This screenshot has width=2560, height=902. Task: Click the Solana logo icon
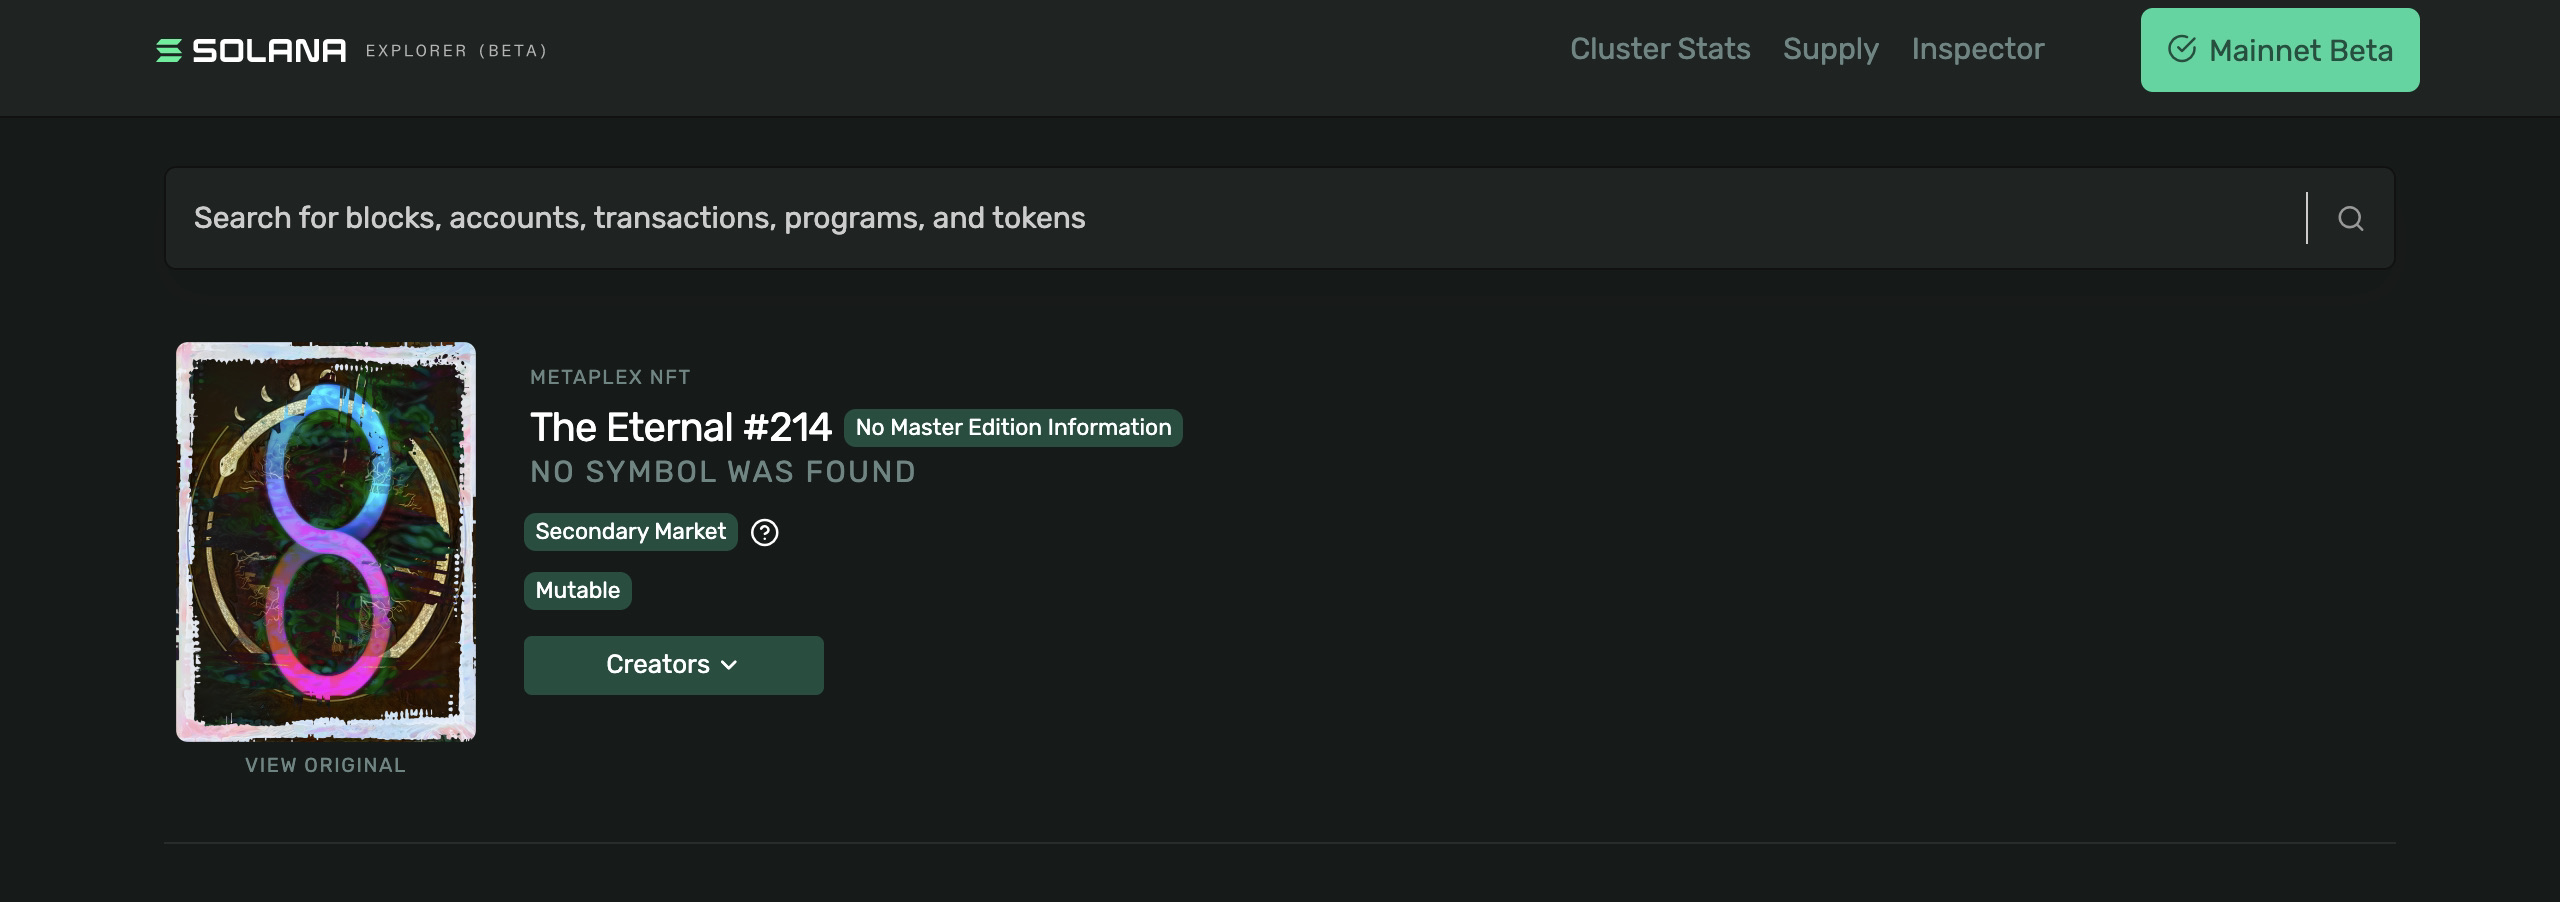click(169, 50)
